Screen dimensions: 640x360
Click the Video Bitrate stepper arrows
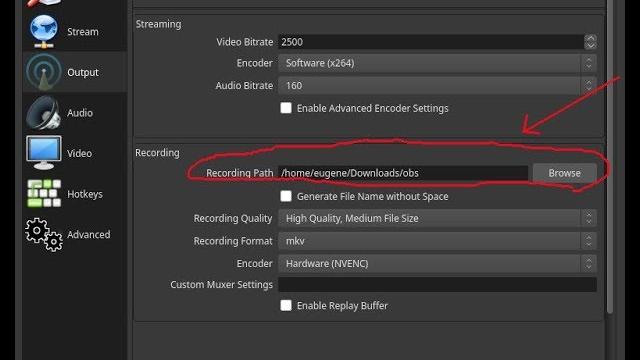(590, 42)
